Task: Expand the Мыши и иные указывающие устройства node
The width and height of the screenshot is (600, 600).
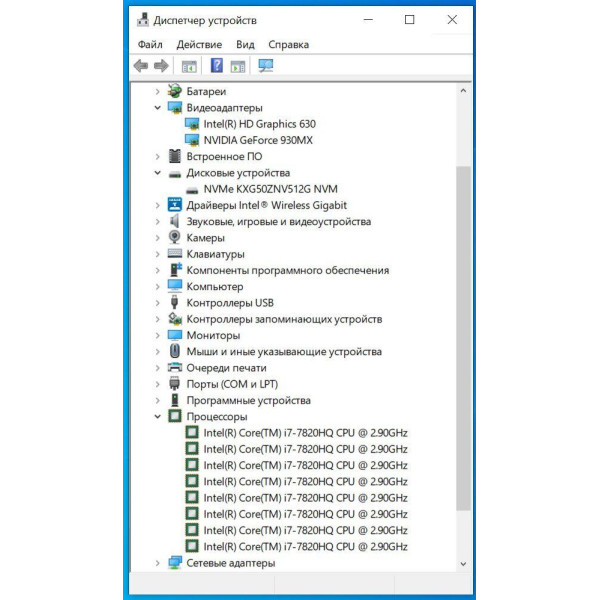Action: click(157, 352)
